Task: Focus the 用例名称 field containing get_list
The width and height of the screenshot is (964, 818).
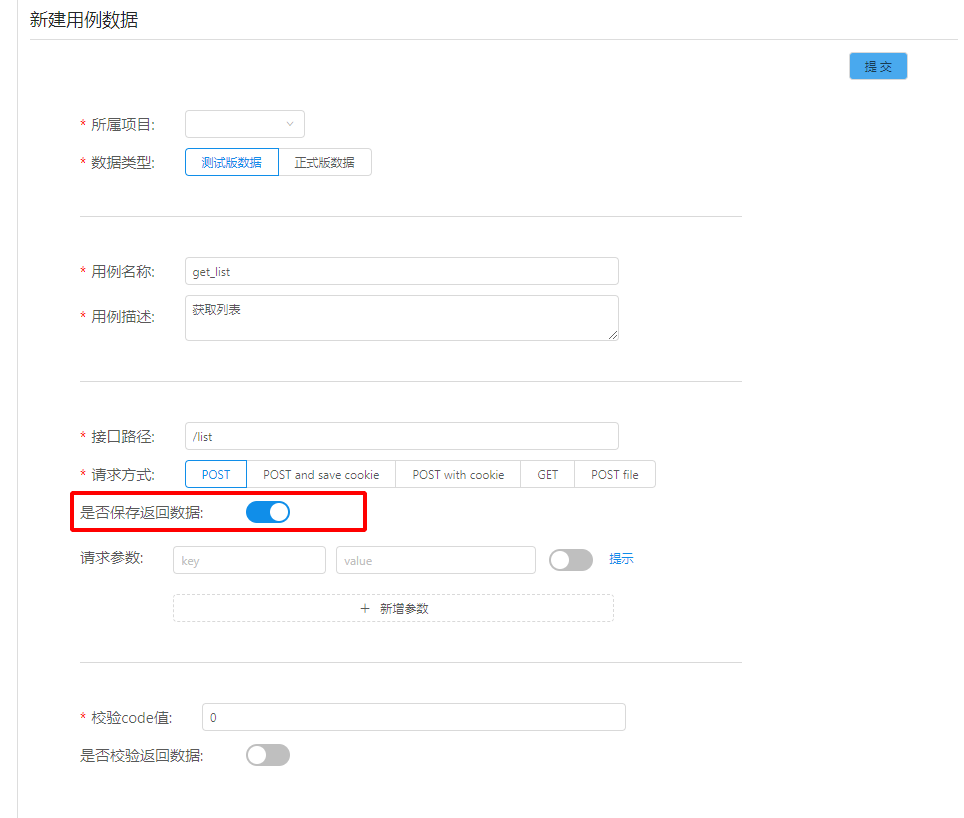Action: pos(401,271)
